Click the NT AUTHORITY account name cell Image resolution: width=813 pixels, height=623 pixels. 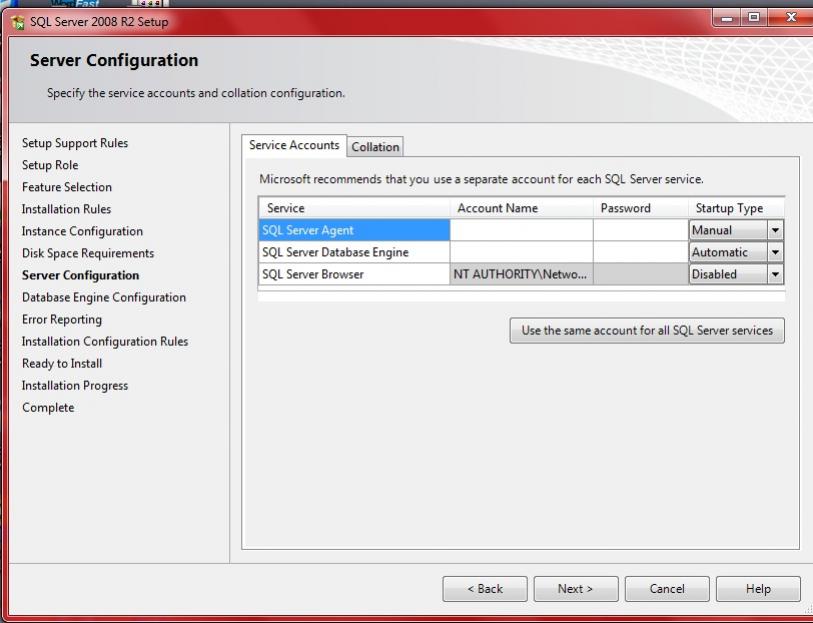click(521, 274)
